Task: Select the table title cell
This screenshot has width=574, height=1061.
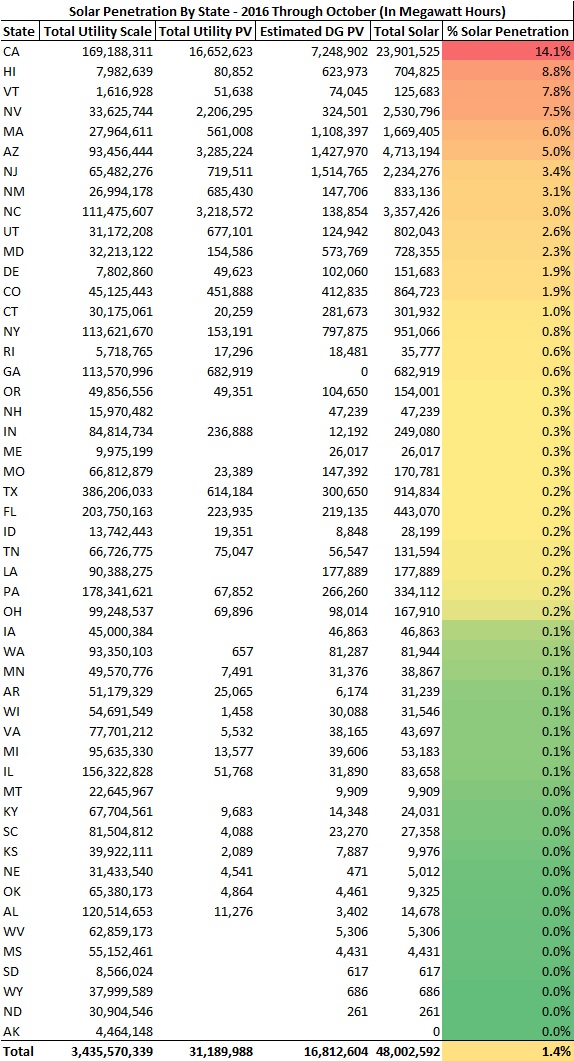Action: (x=287, y=12)
